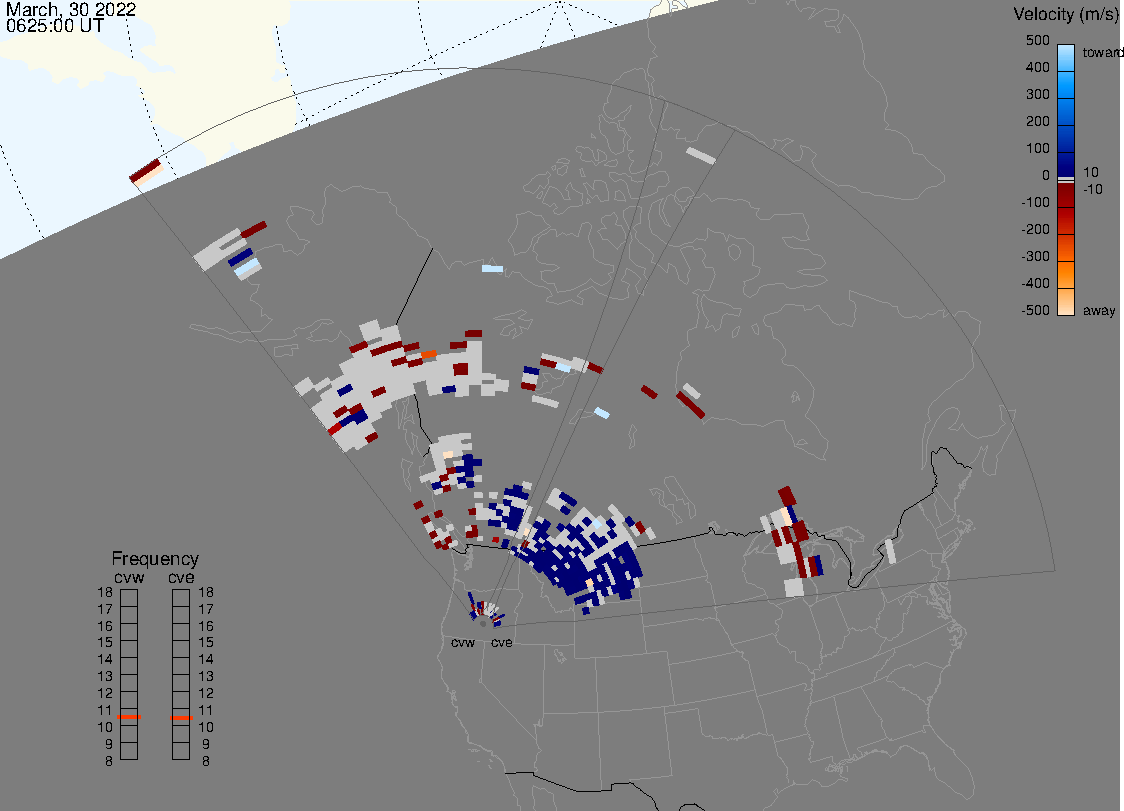The image size is (1124, 811).
Task: Click the radar site dot between cvw and cve
Action: (483, 624)
